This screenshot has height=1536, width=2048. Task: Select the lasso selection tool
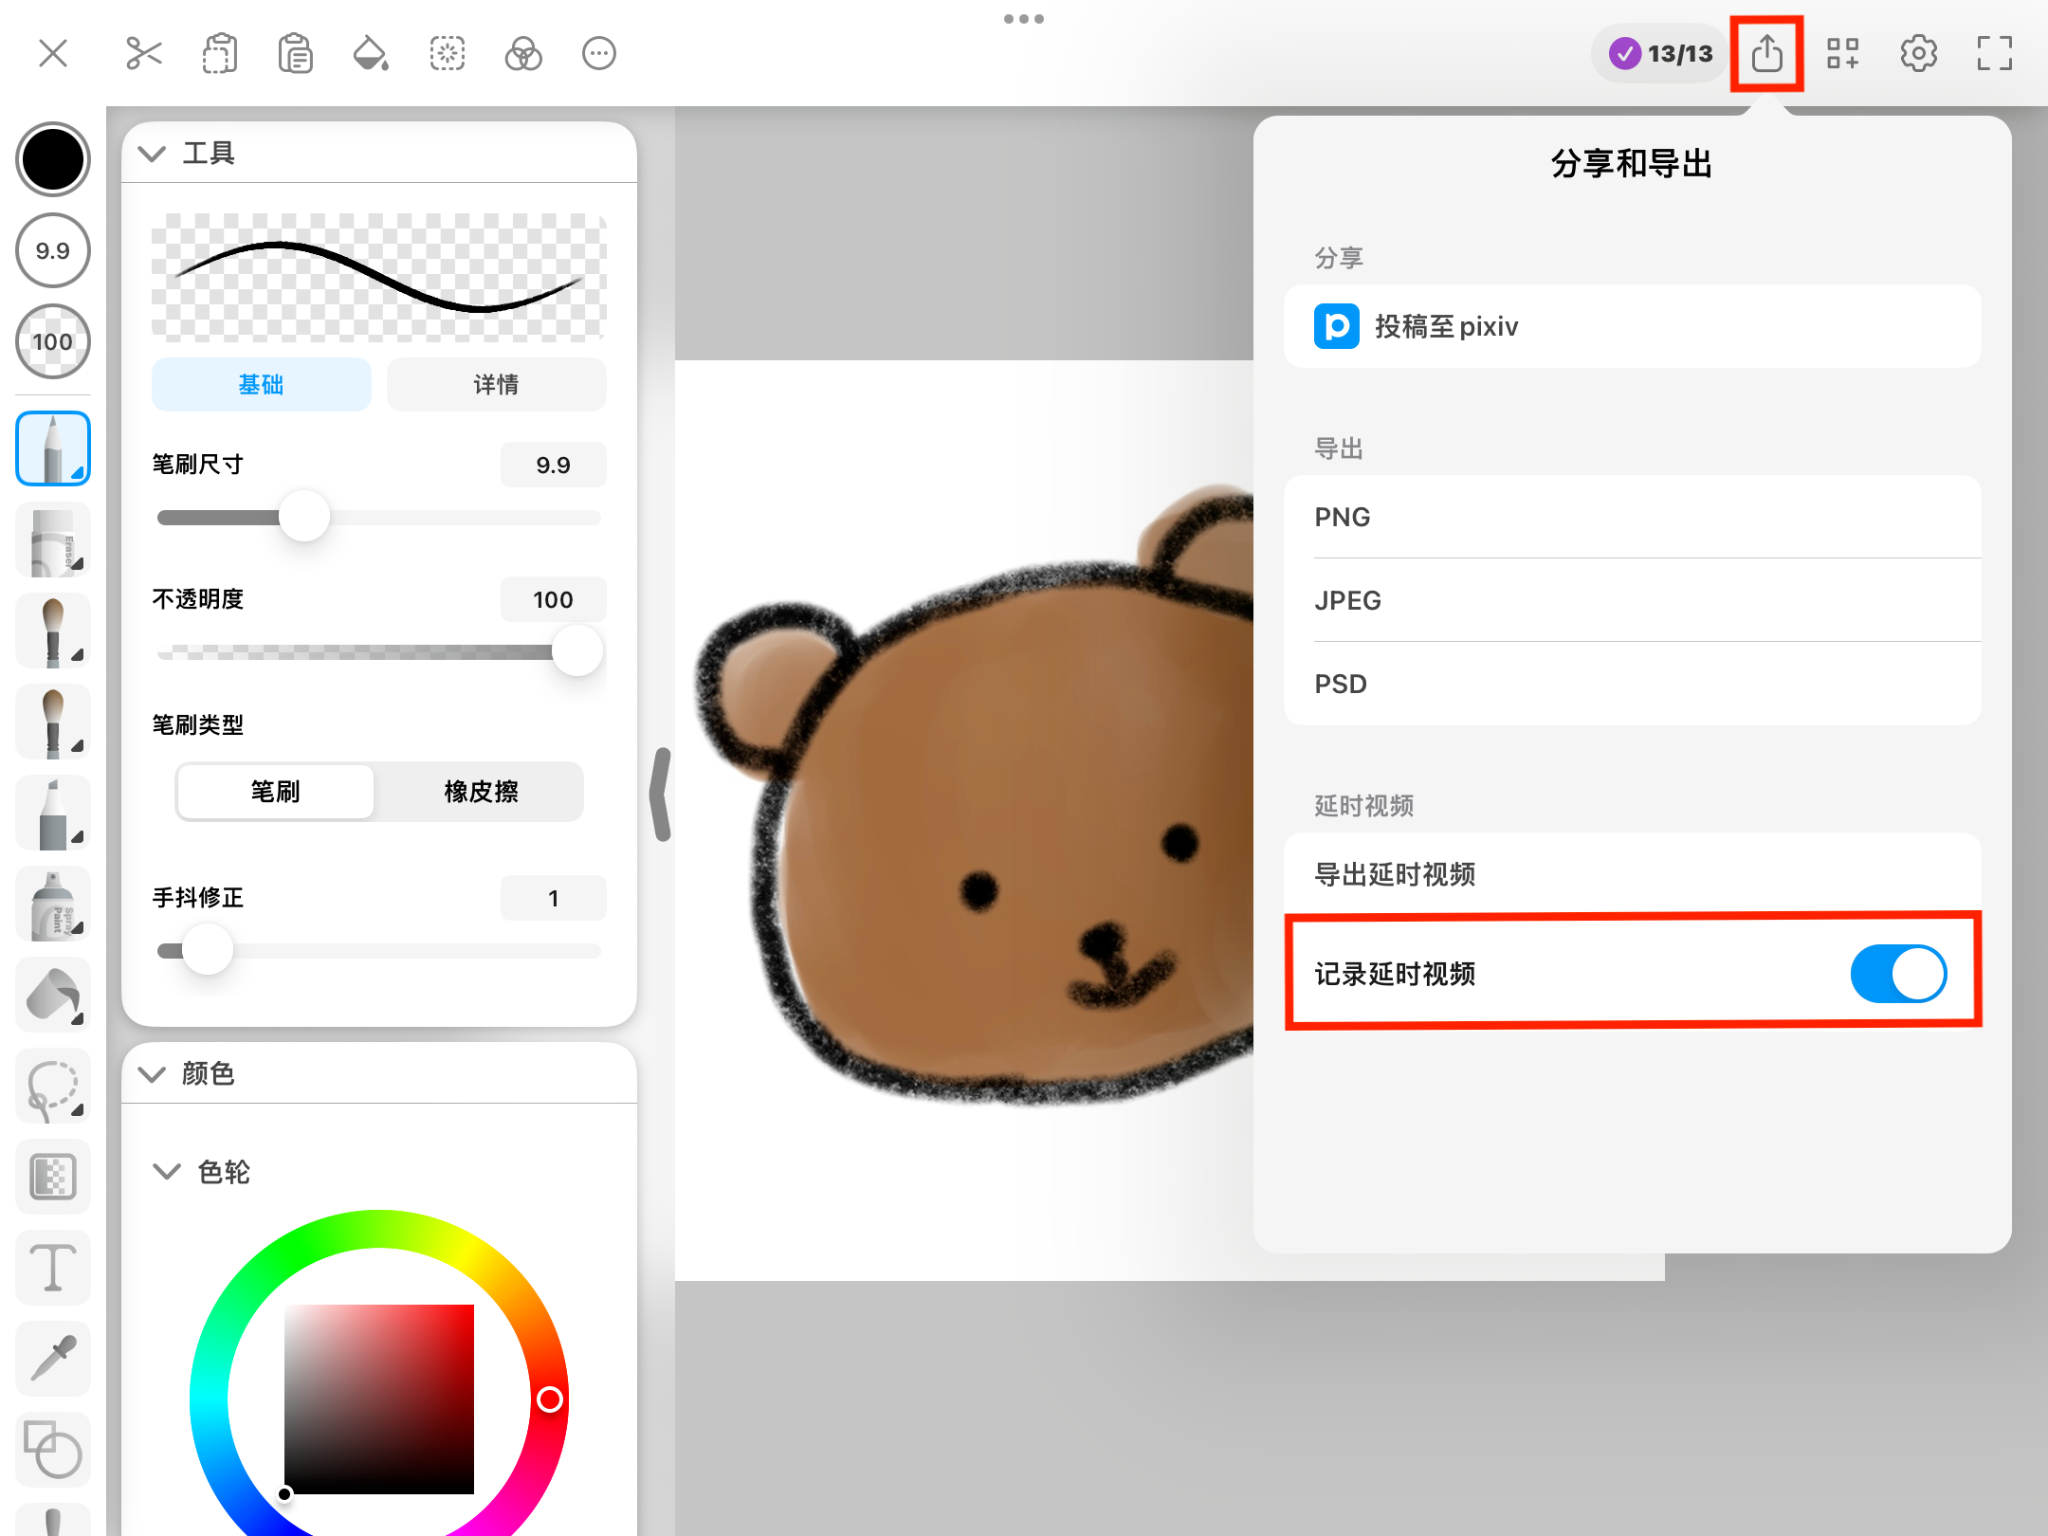tap(53, 1087)
